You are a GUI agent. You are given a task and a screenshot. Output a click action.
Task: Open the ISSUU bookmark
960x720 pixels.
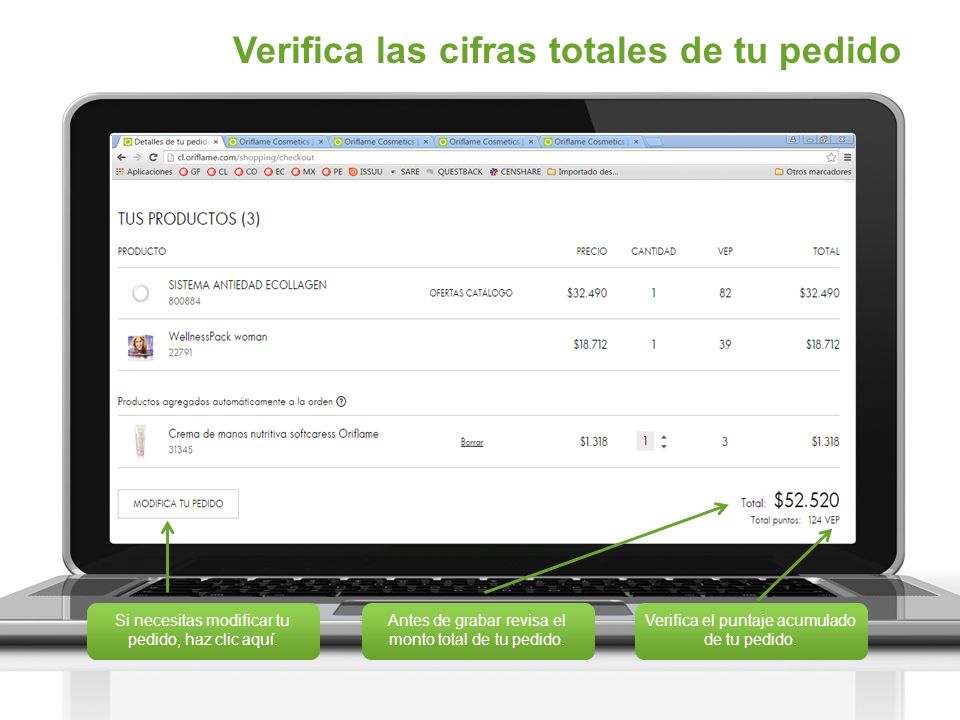coord(366,172)
